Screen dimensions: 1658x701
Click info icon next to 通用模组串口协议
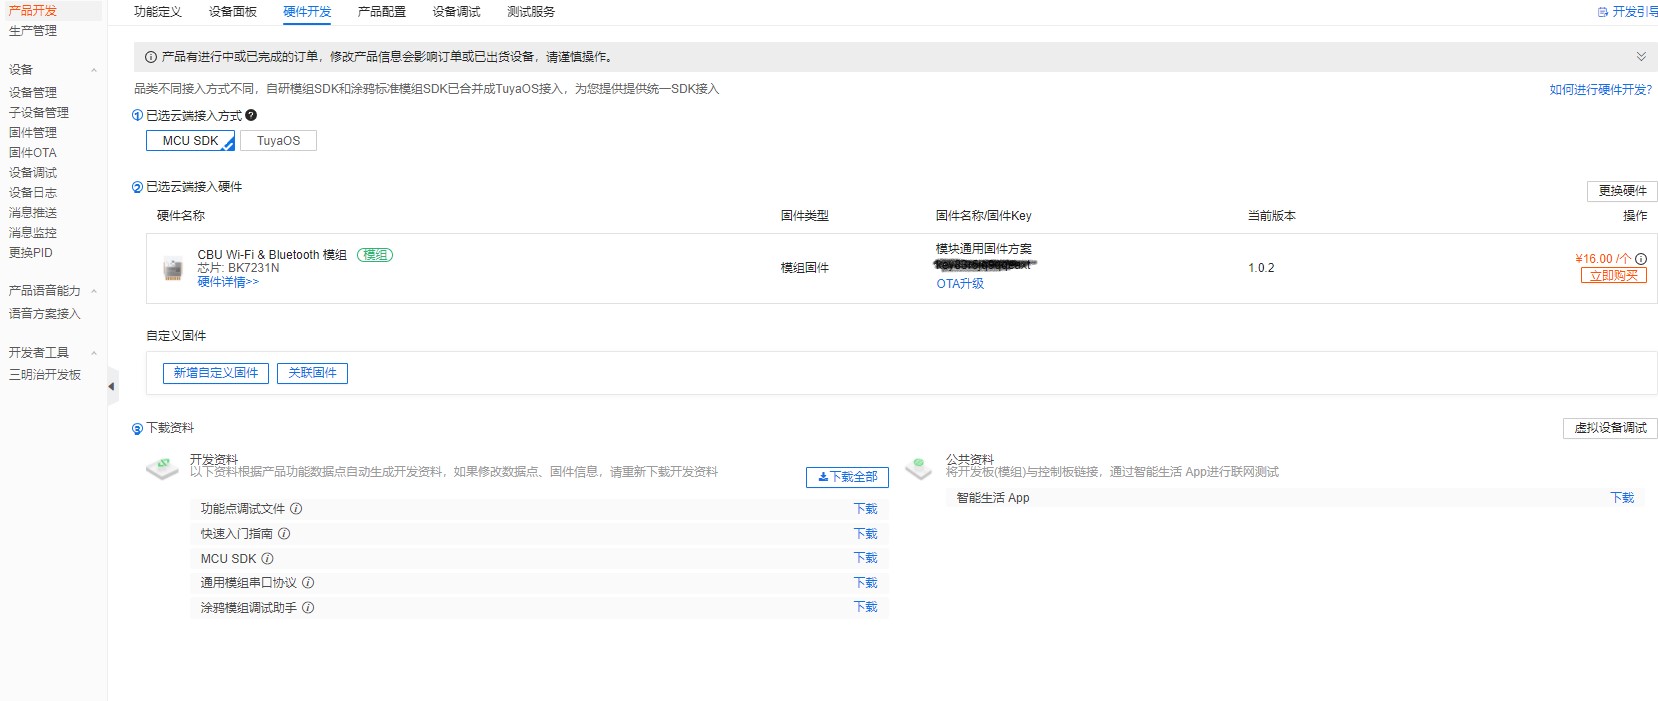(x=308, y=583)
